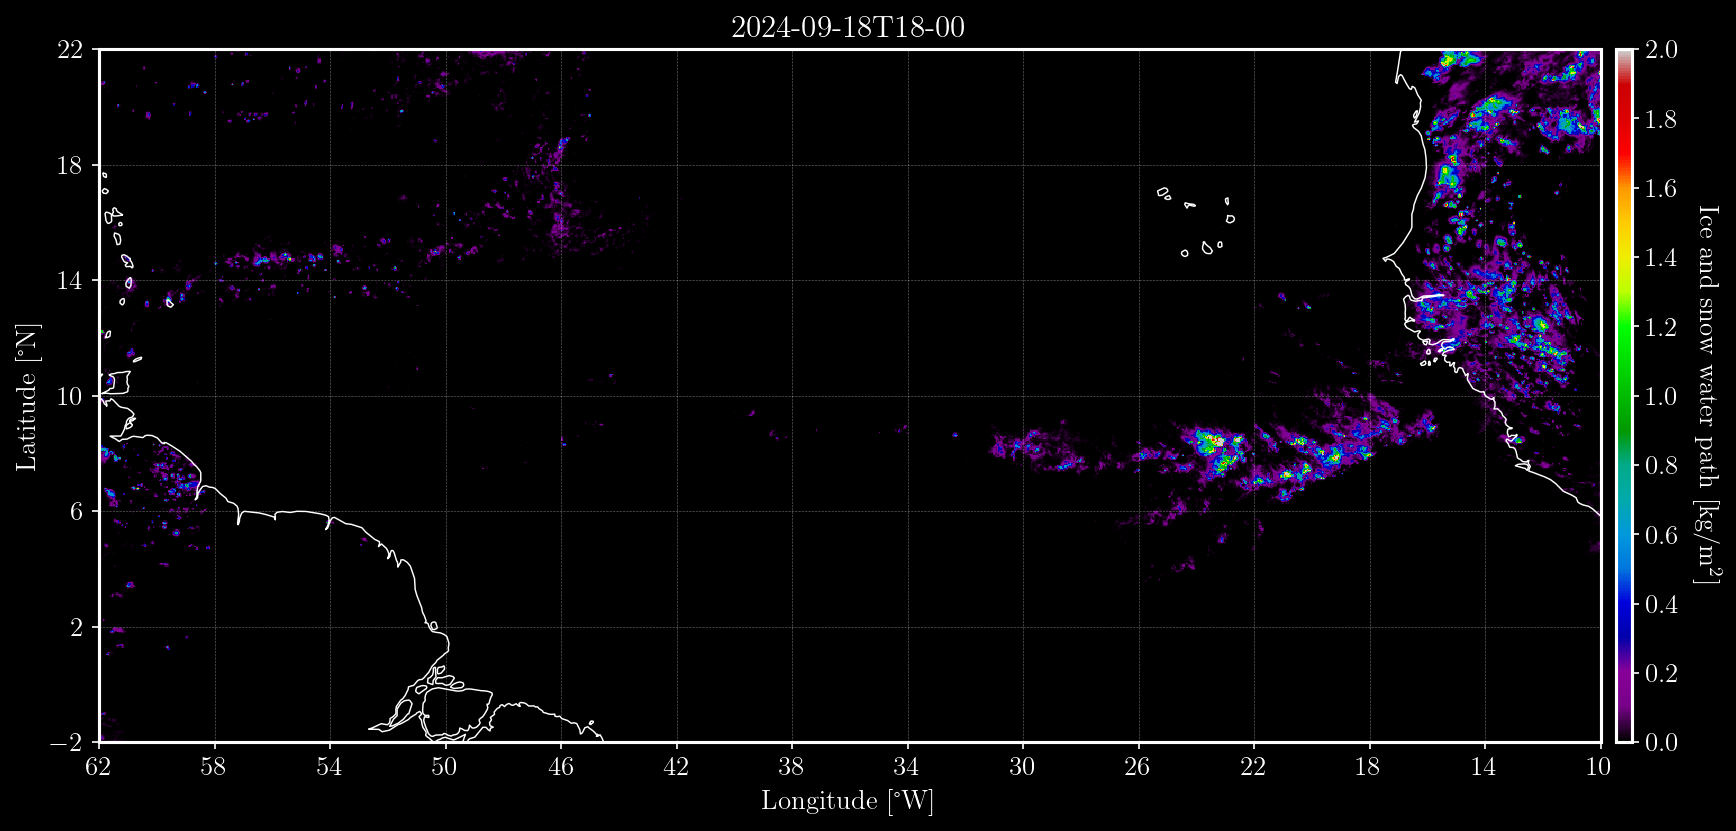Click the West African coast convection near 14°W 20°N
Viewport: 1736px width, 831px height.
click(x=1490, y=115)
